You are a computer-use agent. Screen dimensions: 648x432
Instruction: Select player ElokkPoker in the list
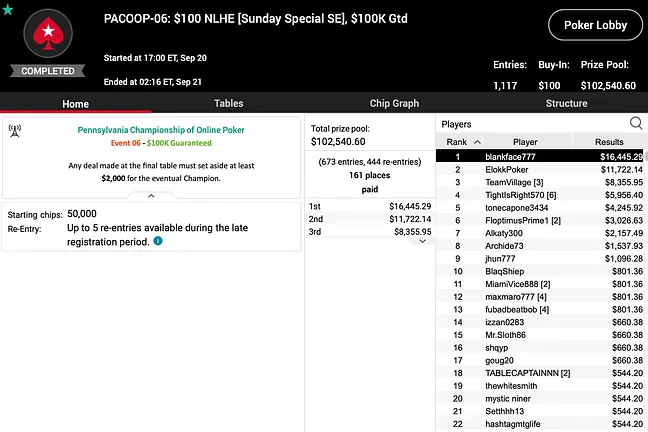pos(539,169)
